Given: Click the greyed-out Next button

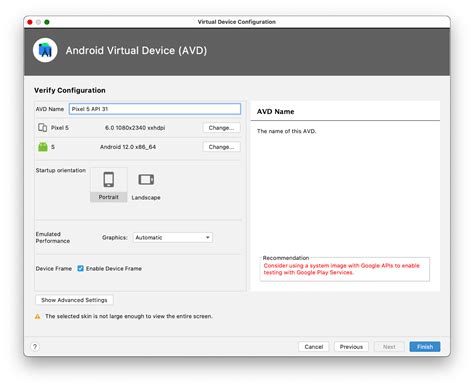Looking at the screenshot, I should click(389, 347).
